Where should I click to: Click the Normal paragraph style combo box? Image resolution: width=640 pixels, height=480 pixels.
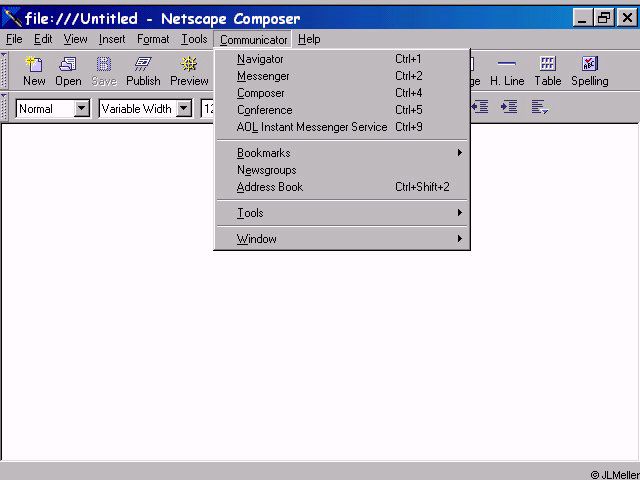click(53, 109)
